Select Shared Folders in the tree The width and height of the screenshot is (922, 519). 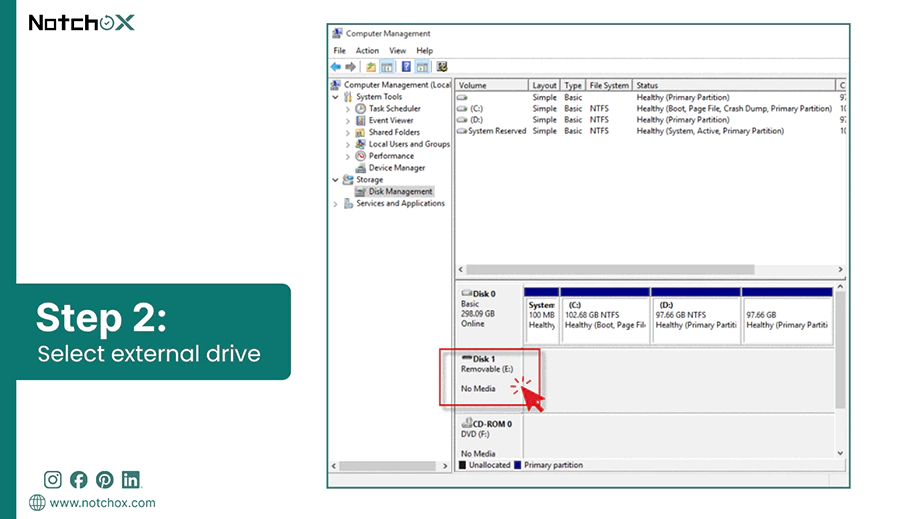click(x=394, y=132)
